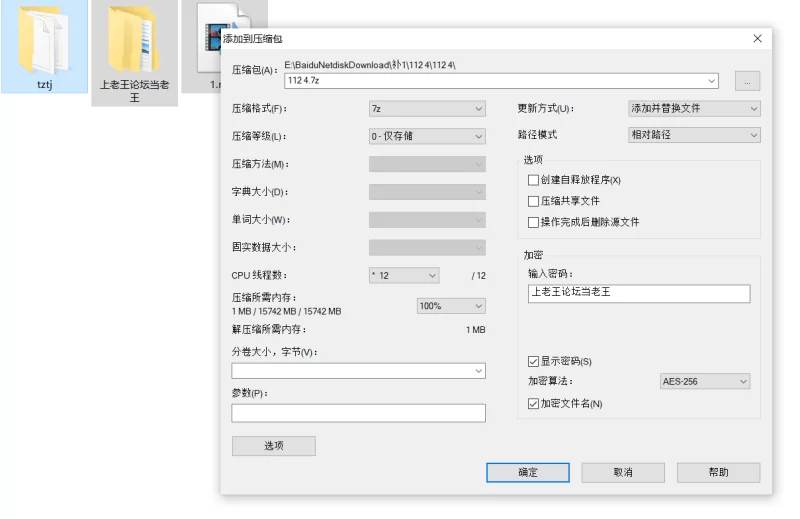This screenshot has height=519, width=800.
Task: Open the 分卷大小 volume size combo box
Action: (x=358, y=371)
